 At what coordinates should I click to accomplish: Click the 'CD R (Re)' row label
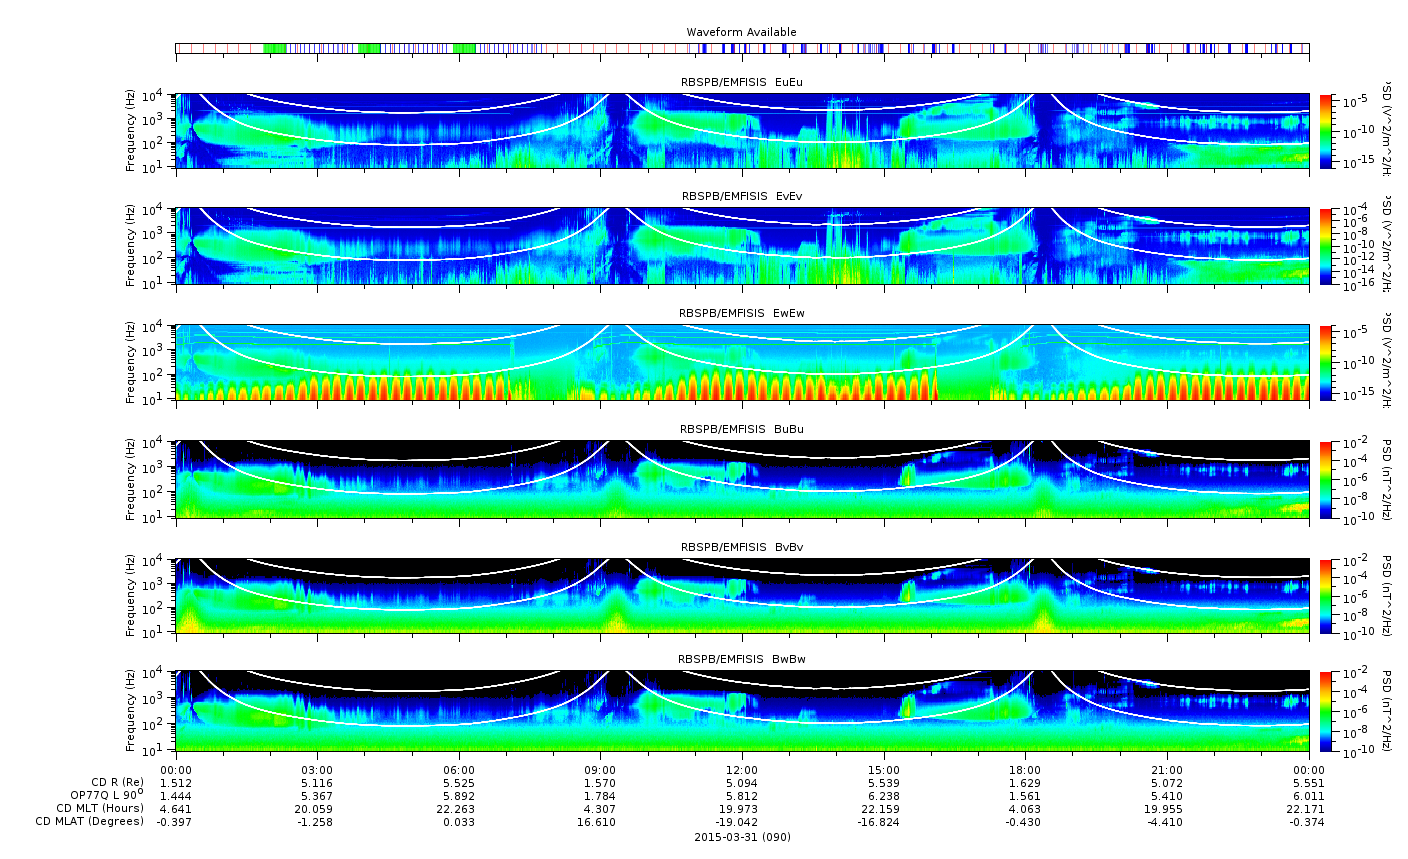tap(117, 782)
